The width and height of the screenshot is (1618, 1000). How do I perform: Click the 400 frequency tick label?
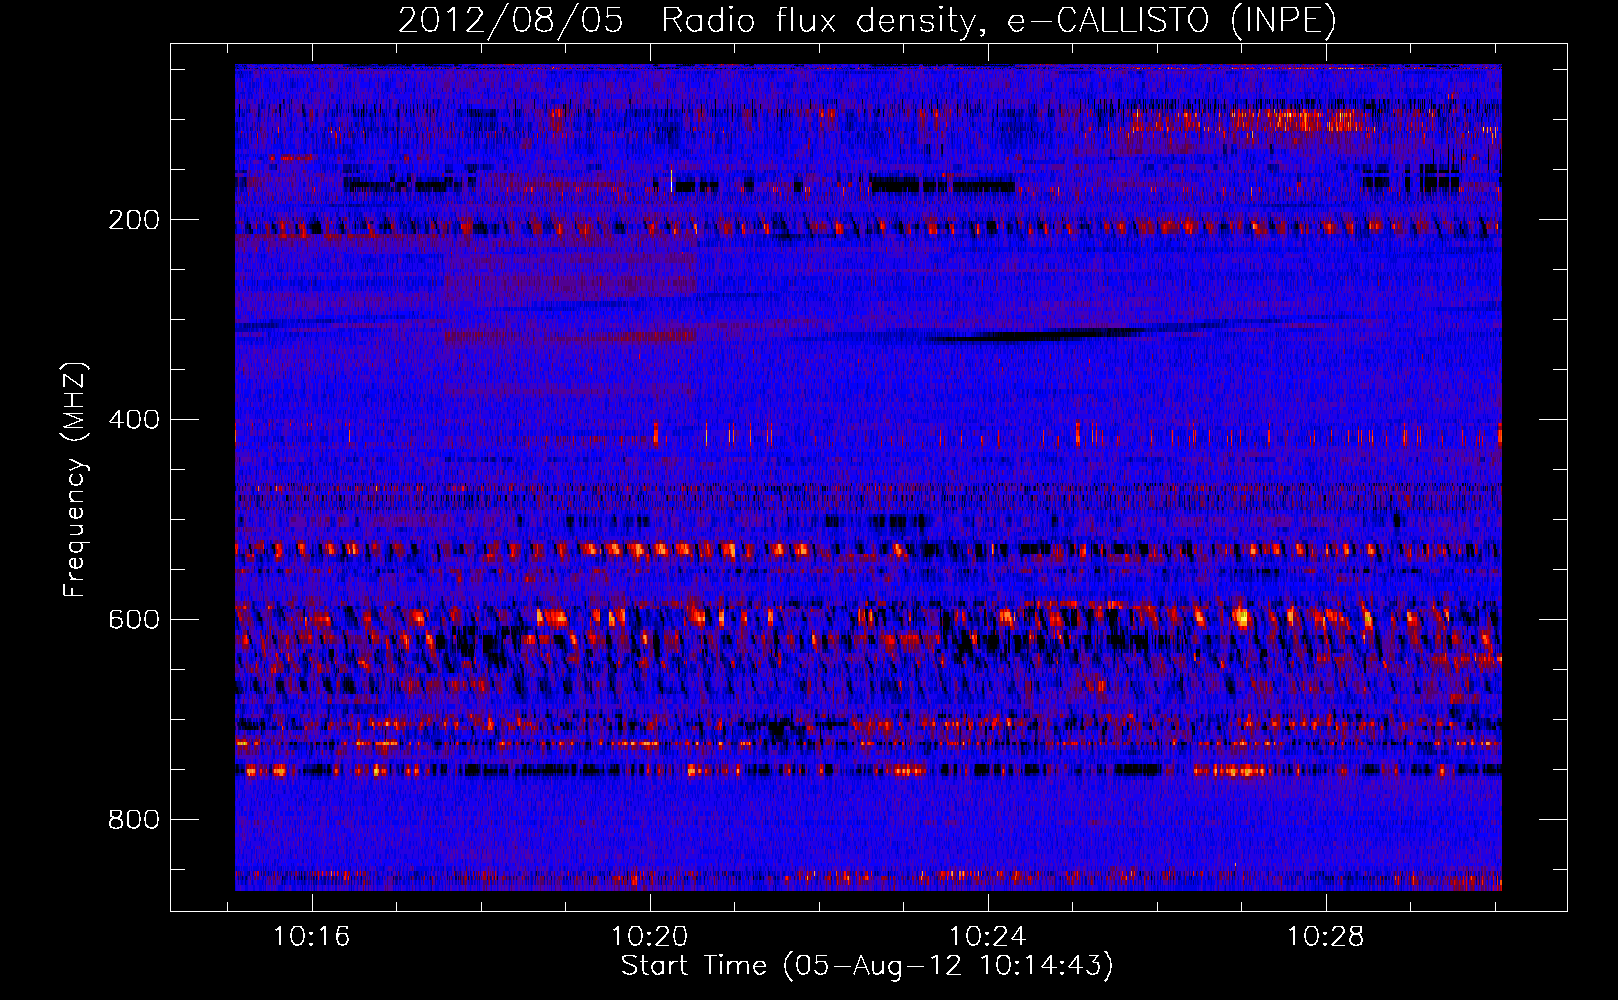click(134, 420)
